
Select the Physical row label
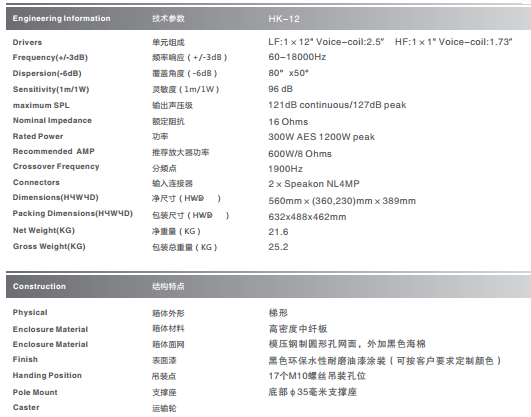30,312
